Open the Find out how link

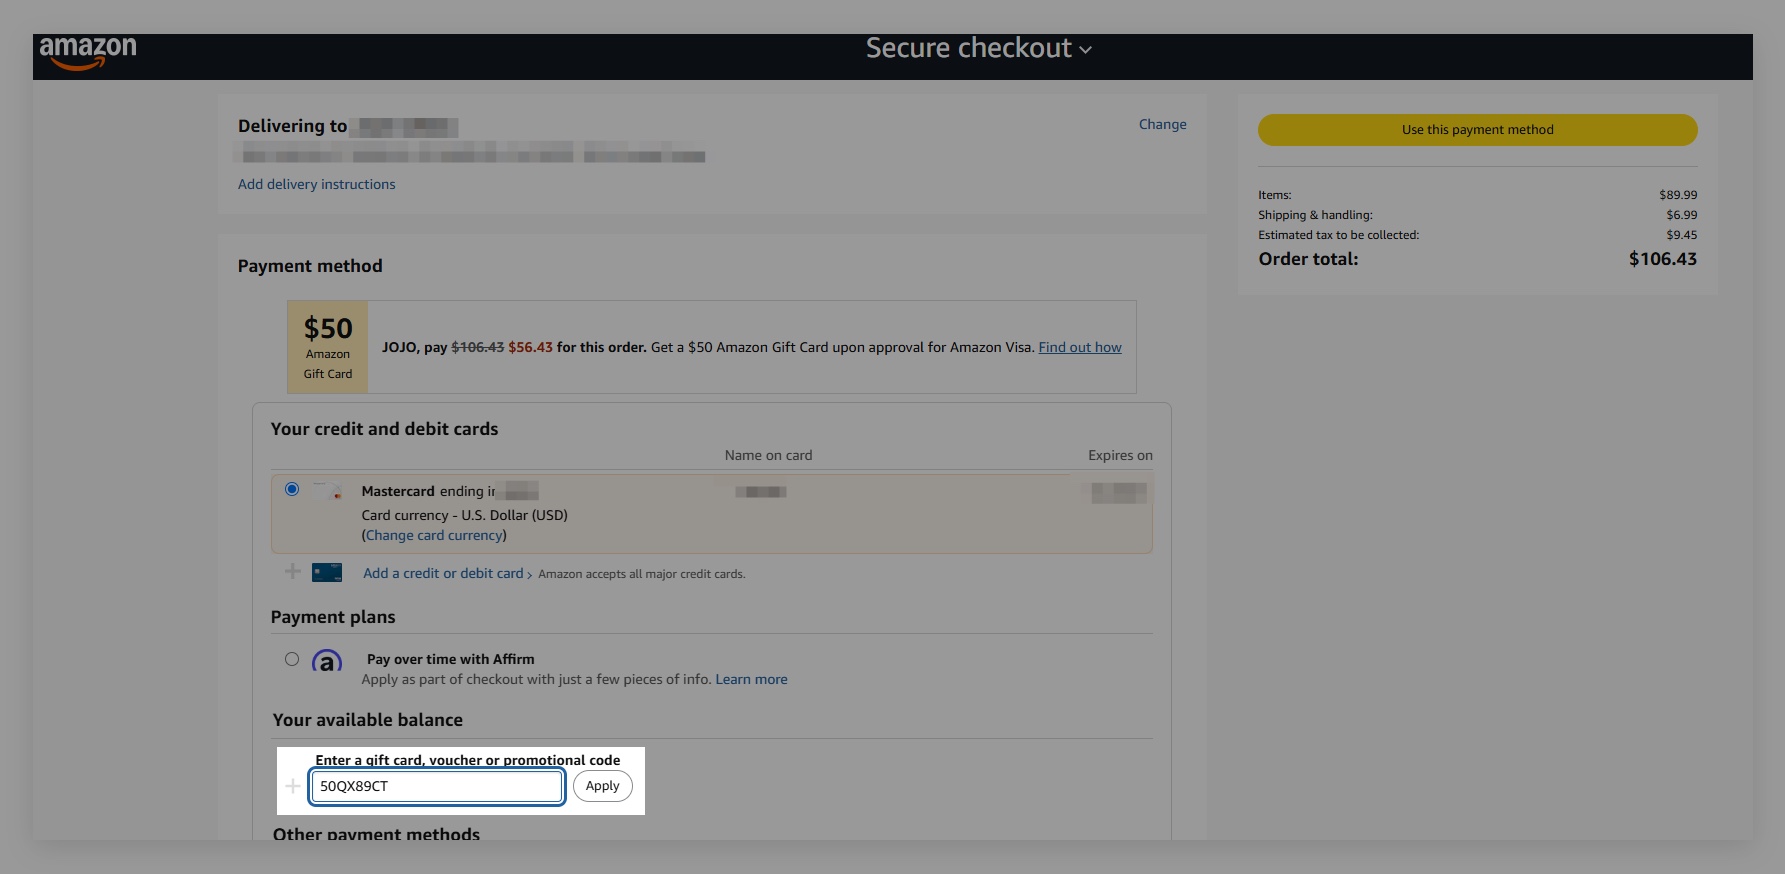point(1080,347)
